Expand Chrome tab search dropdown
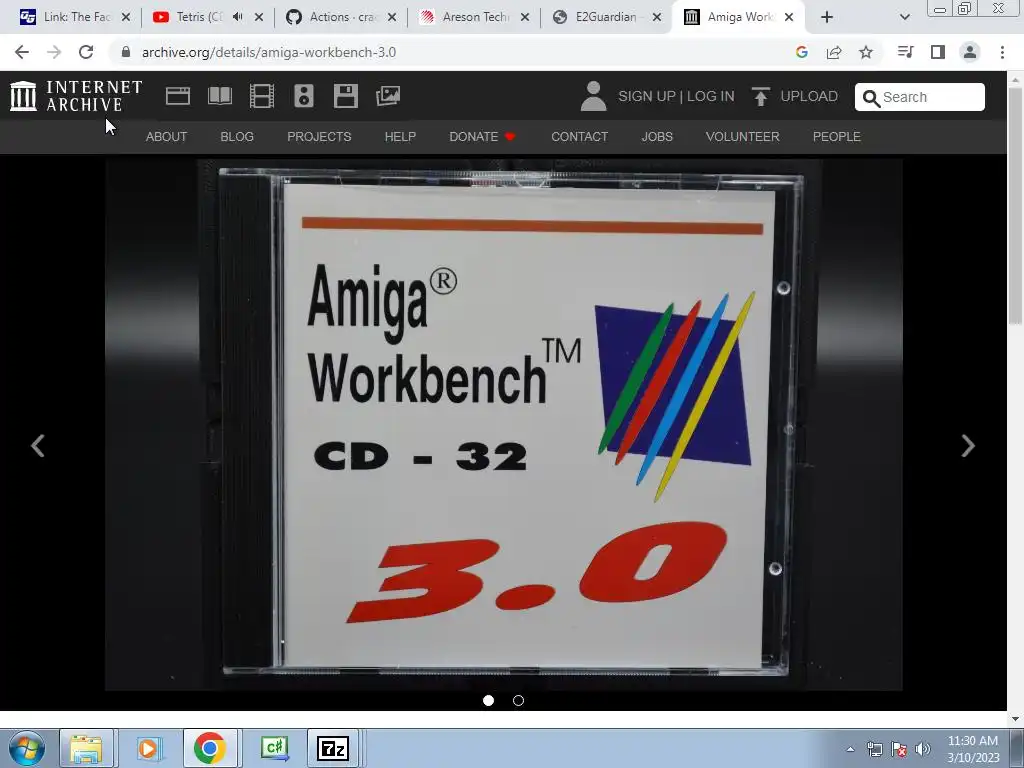This screenshot has height=768, width=1024. point(904,17)
